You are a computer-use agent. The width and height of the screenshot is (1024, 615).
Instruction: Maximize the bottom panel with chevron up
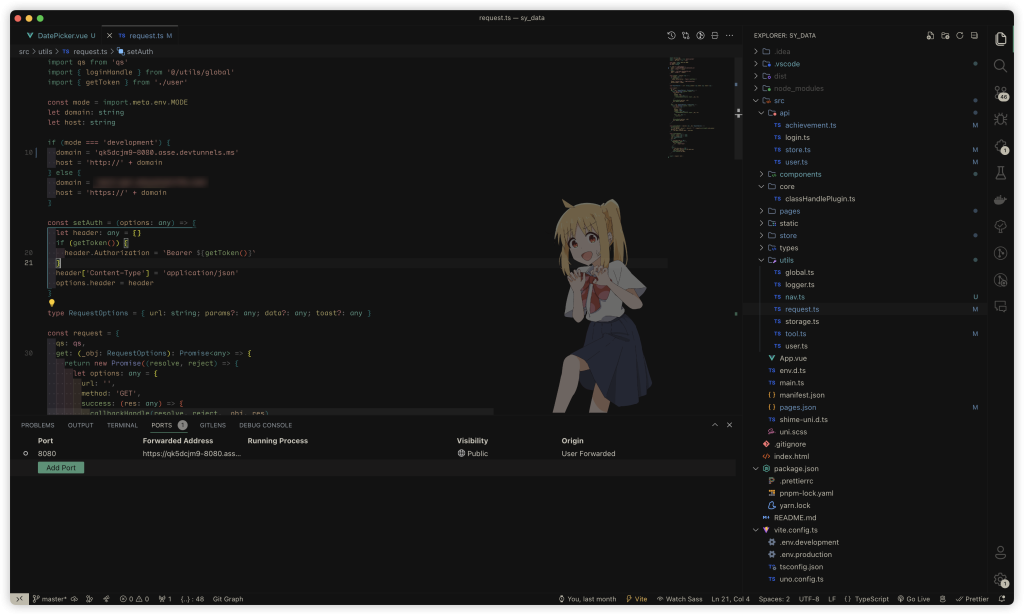pos(715,425)
